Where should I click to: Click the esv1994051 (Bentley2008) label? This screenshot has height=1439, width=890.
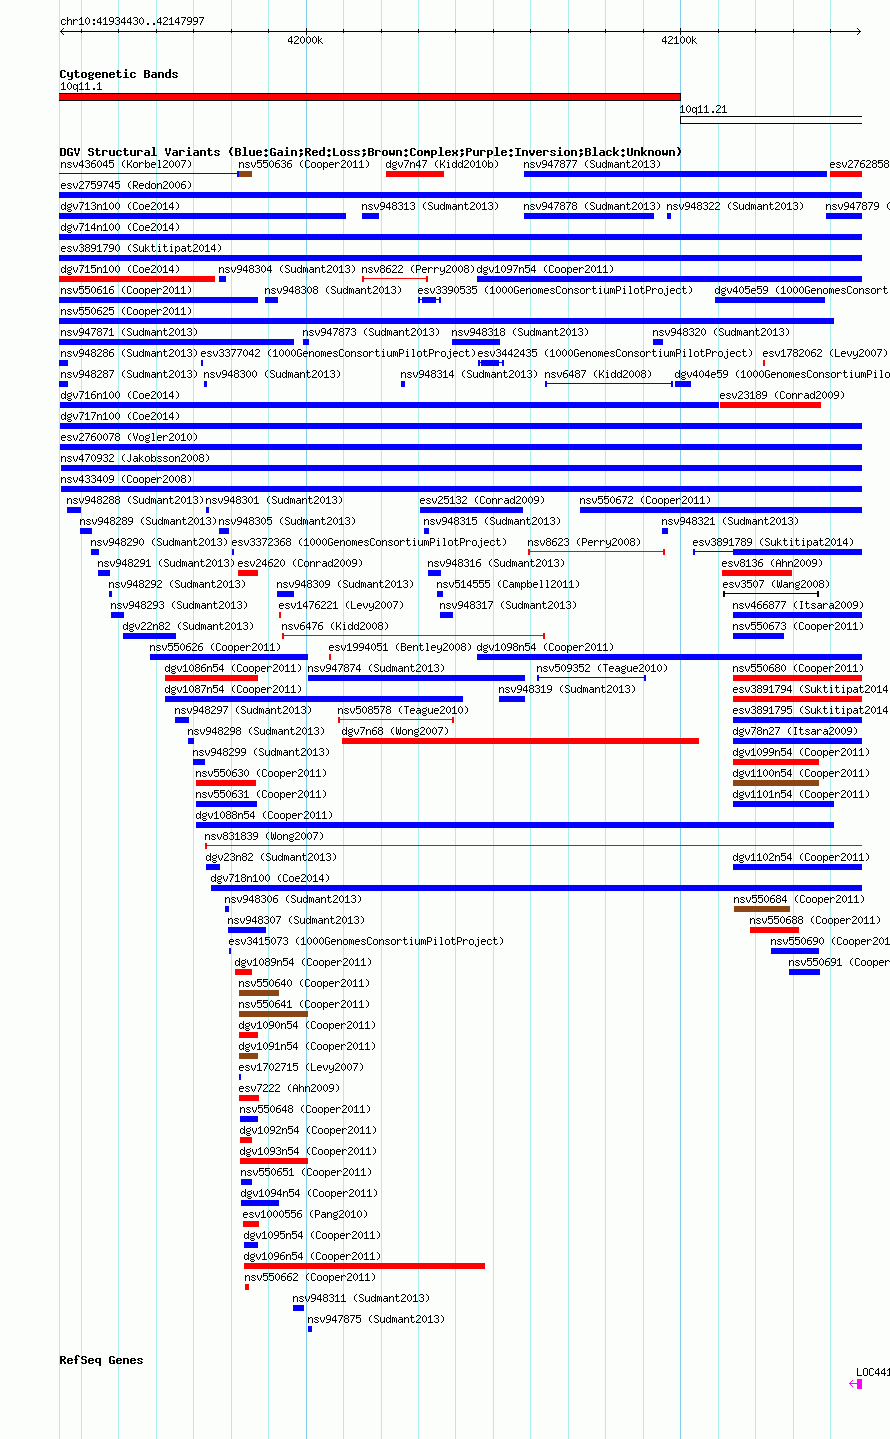400,647
